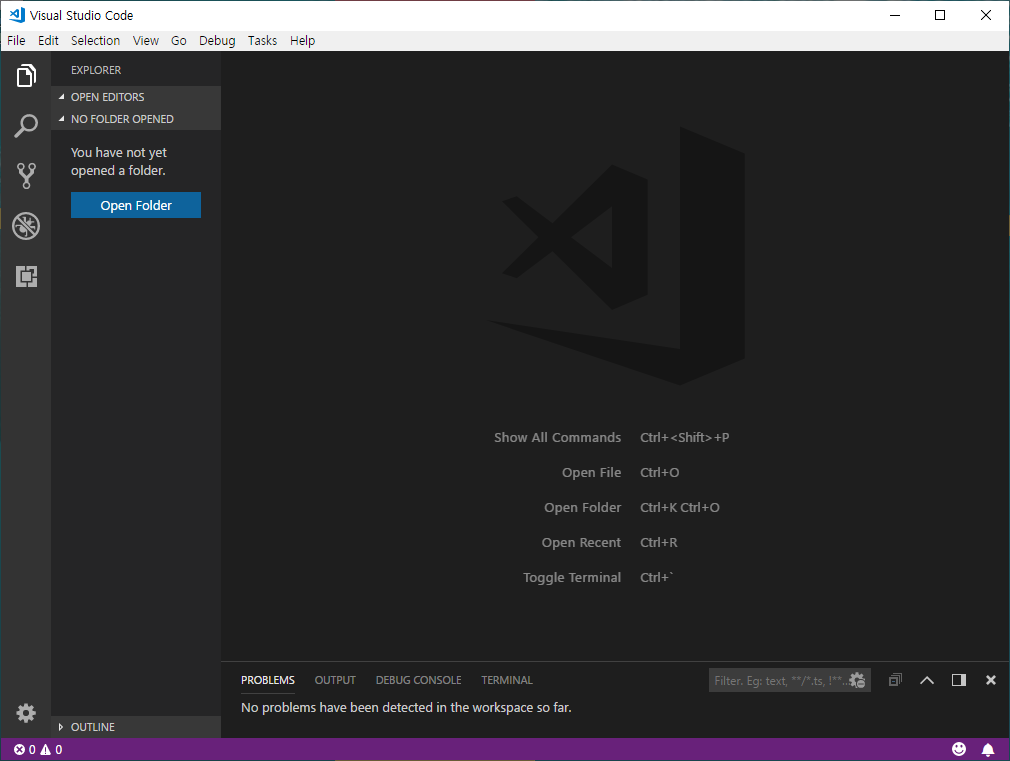
Task: Open the notifications bell icon
Action: pos(987,749)
